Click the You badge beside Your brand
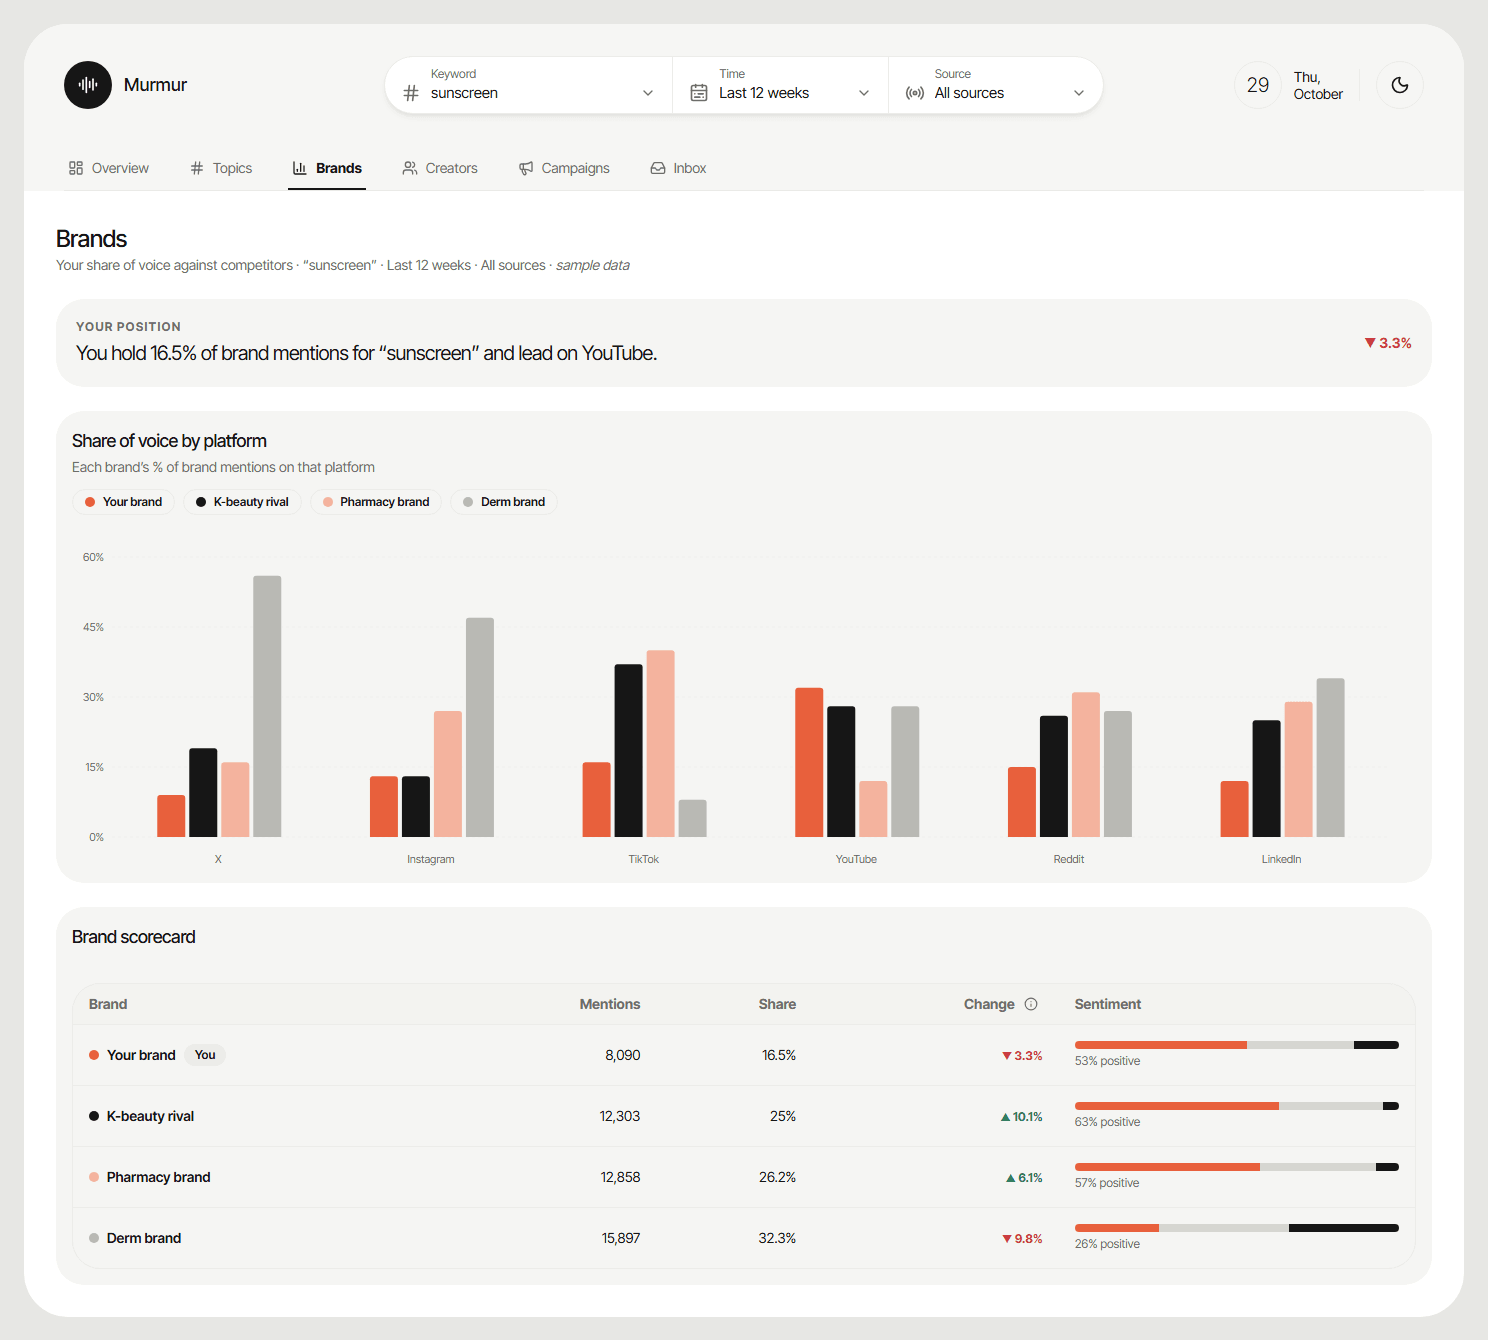 pyautogui.click(x=205, y=1055)
